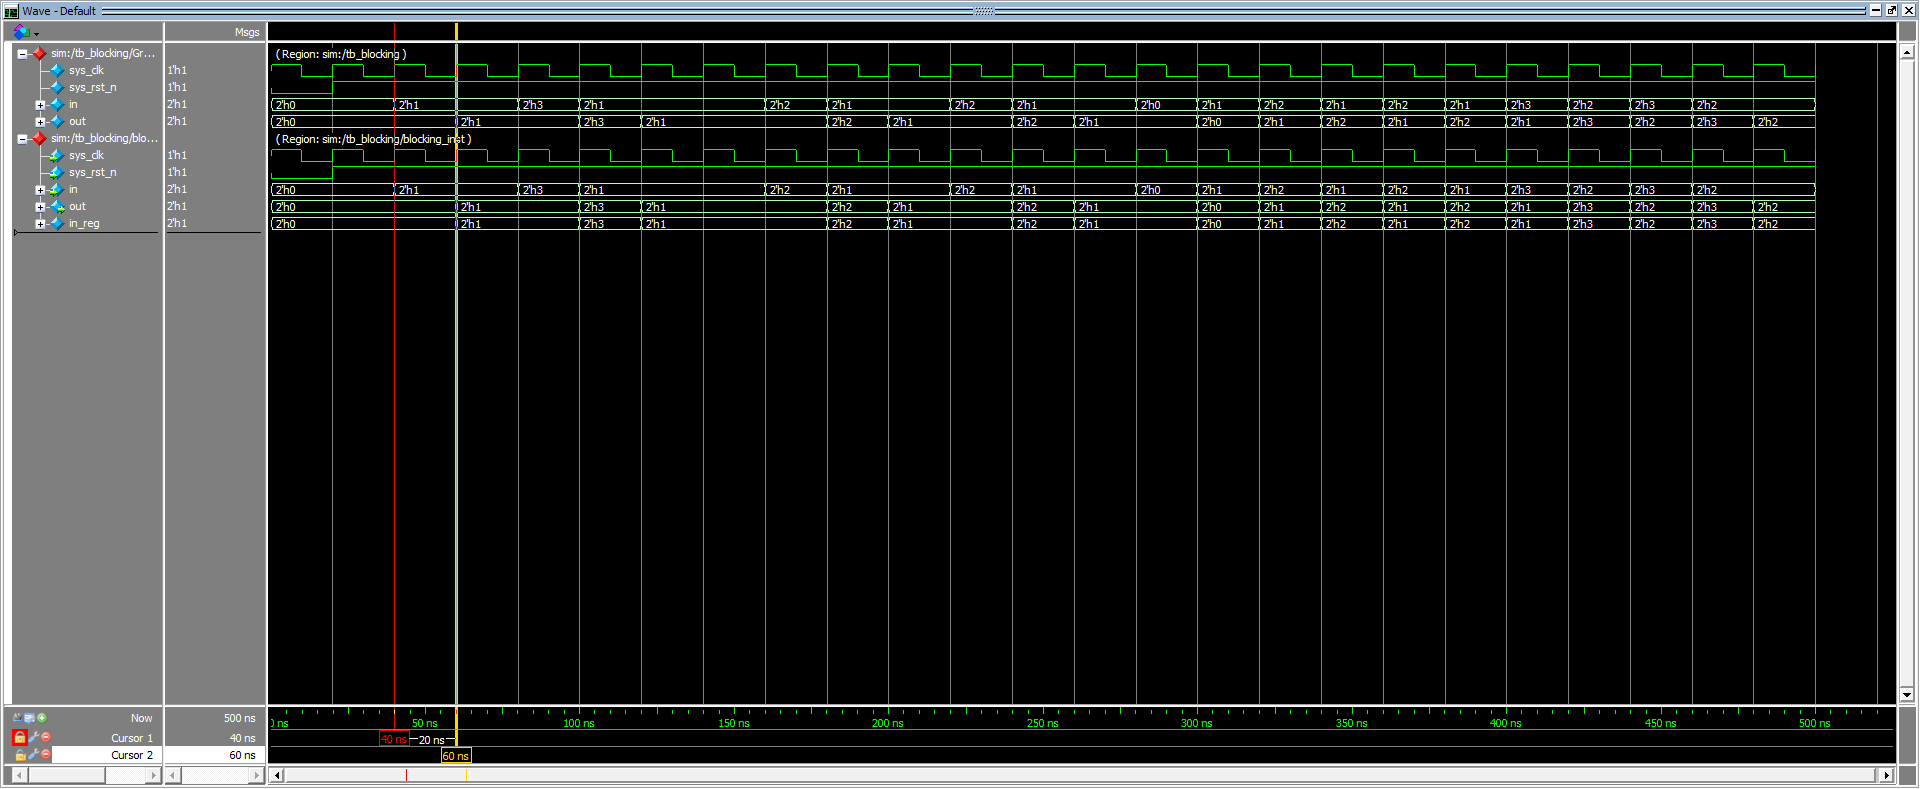This screenshot has width=1920, height=789.
Task: Select the Cursor 1 name label
Action: (132, 739)
